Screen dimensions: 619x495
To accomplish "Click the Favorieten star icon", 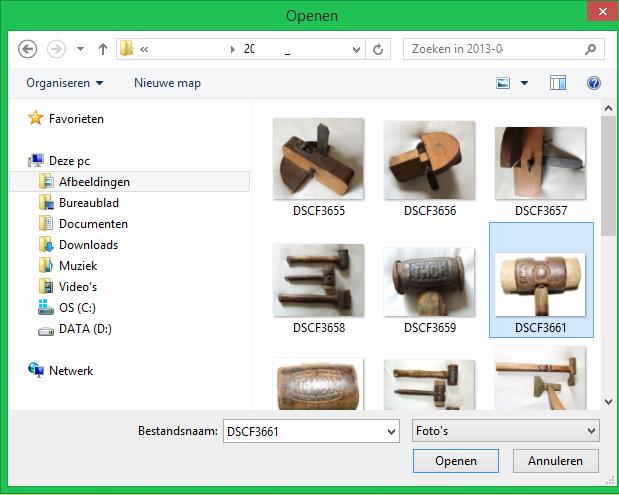I will [36, 118].
